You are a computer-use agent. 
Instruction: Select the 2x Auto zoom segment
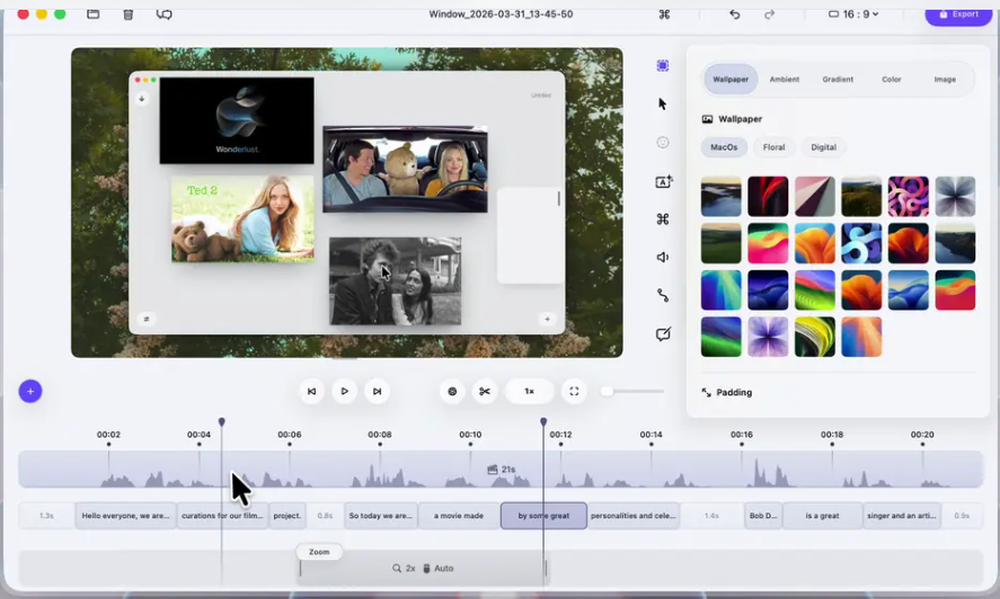tap(423, 568)
